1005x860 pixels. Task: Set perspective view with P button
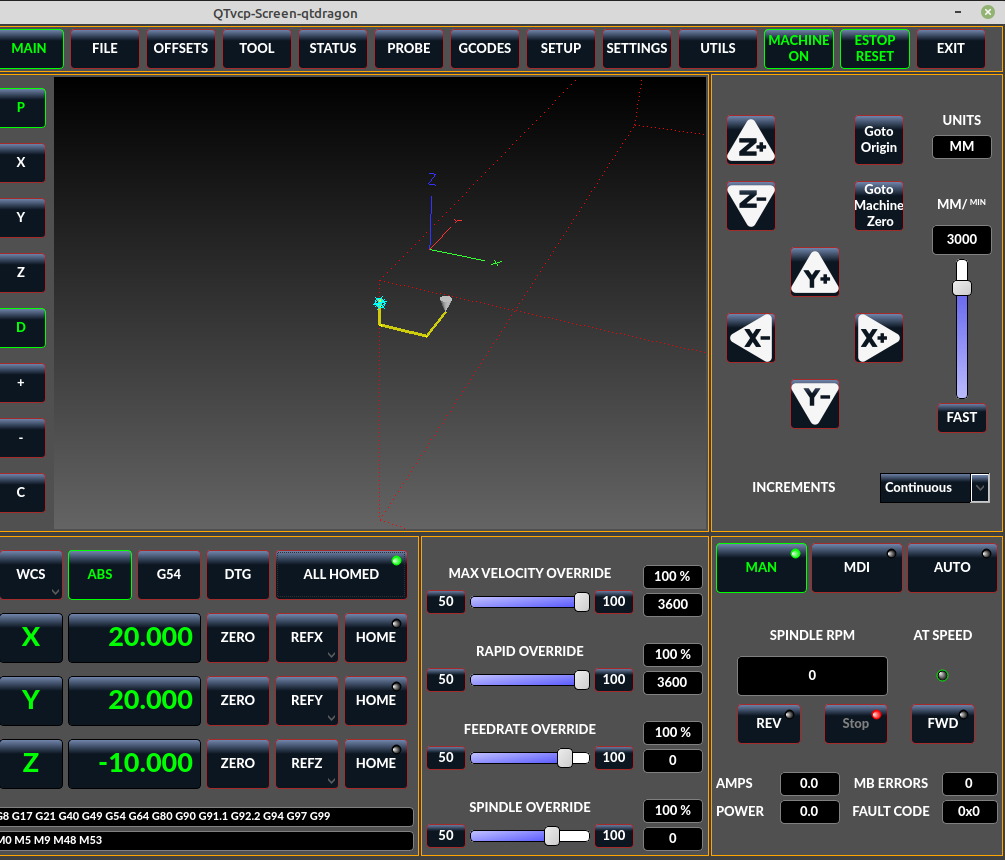(x=21, y=108)
